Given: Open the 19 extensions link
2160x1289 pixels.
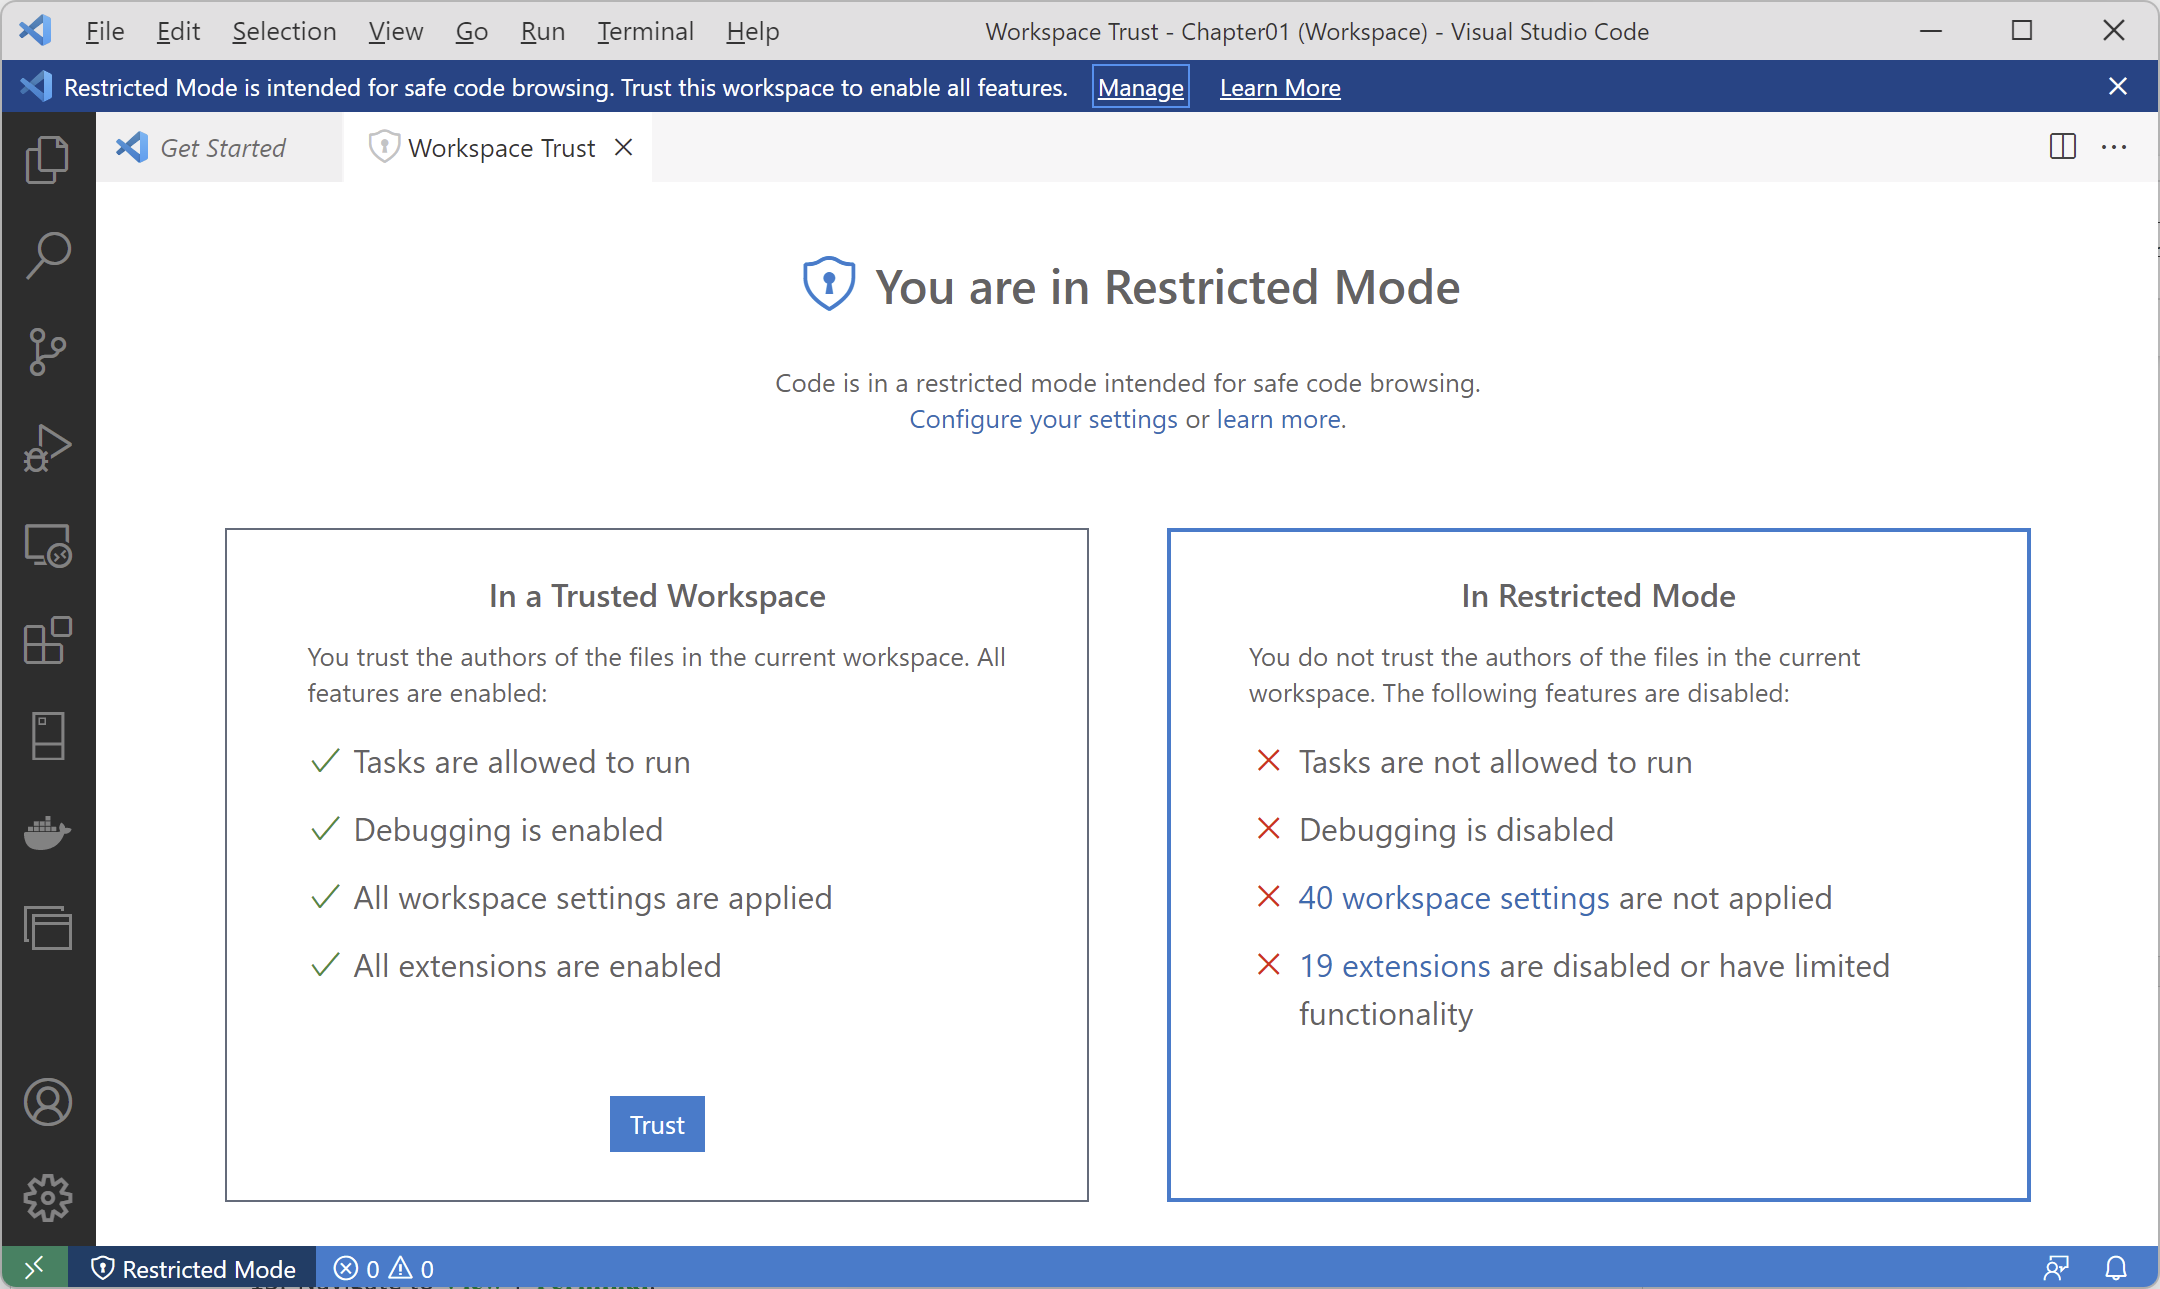Looking at the screenshot, I should coord(1394,966).
